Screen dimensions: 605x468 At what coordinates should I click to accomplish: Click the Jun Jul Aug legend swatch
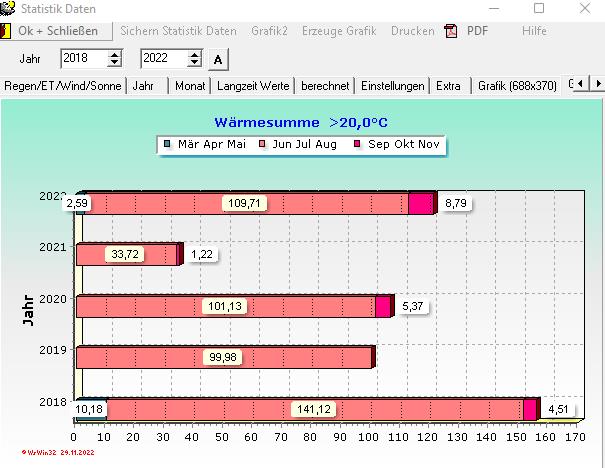coord(263,145)
